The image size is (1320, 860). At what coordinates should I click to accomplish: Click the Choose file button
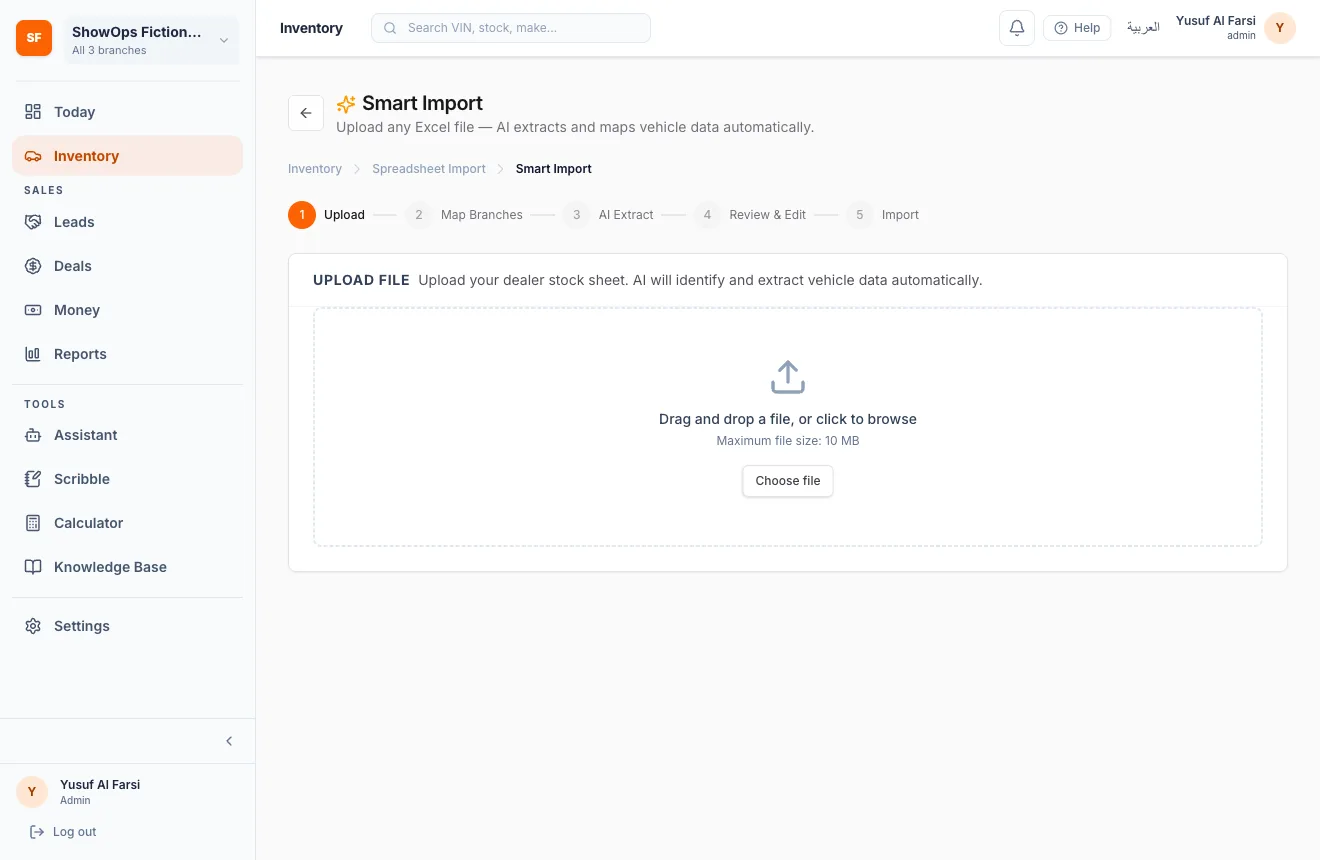[x=788, y=481]
